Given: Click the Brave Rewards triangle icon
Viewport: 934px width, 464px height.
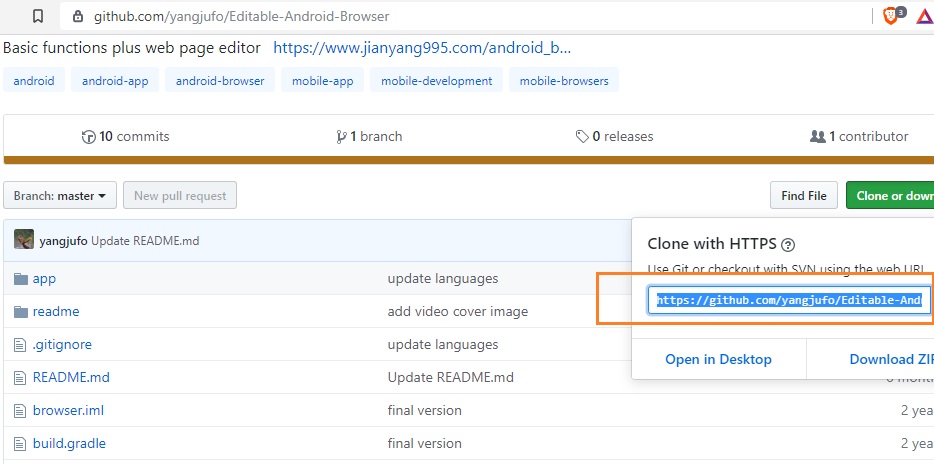Looking at the screenshot, I should point(925,17).
